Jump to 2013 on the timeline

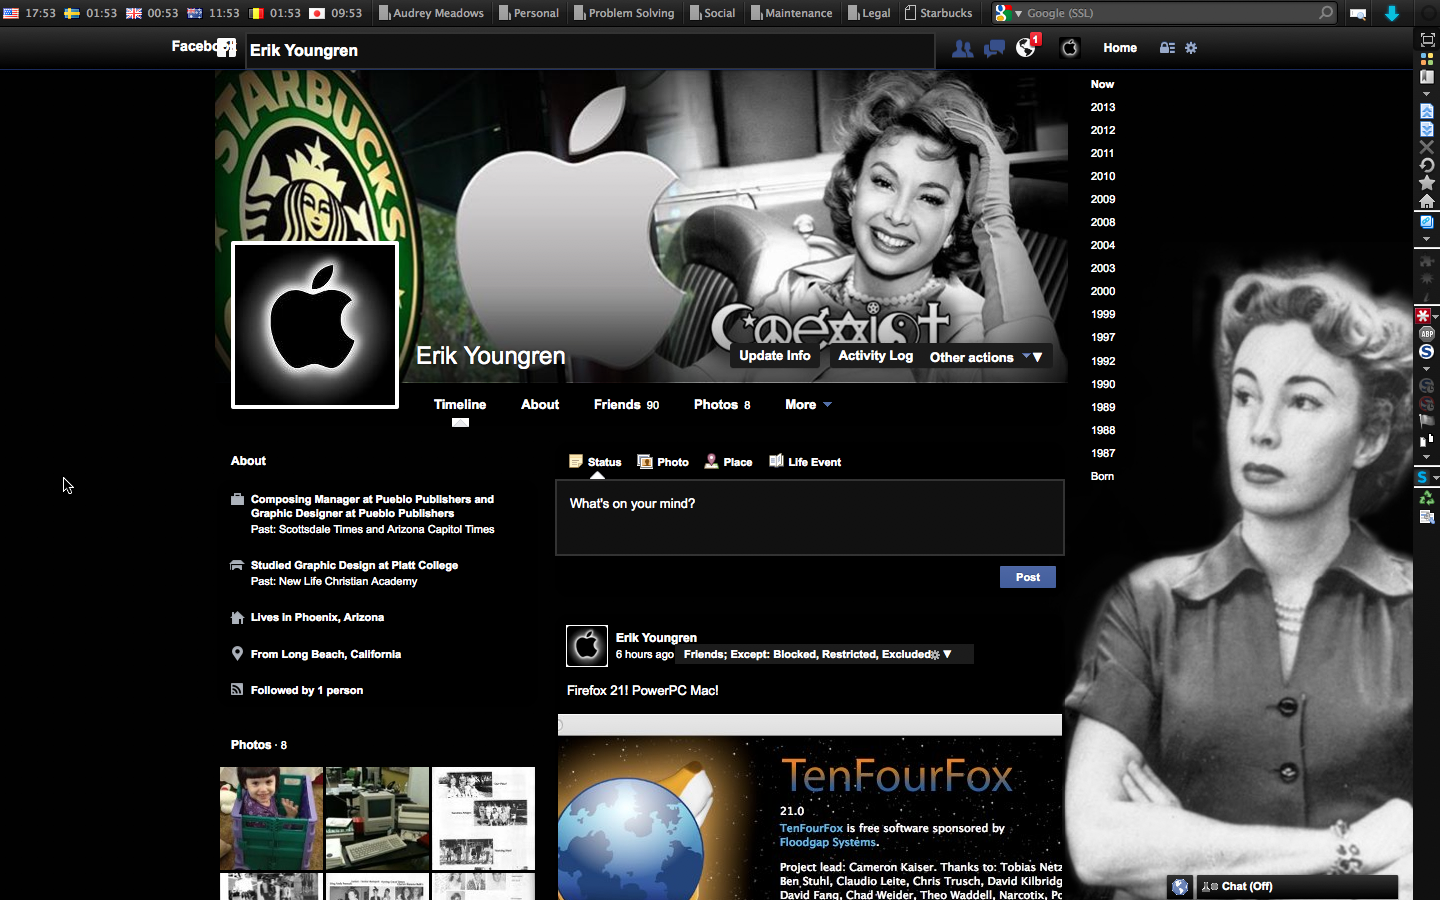1103,107
